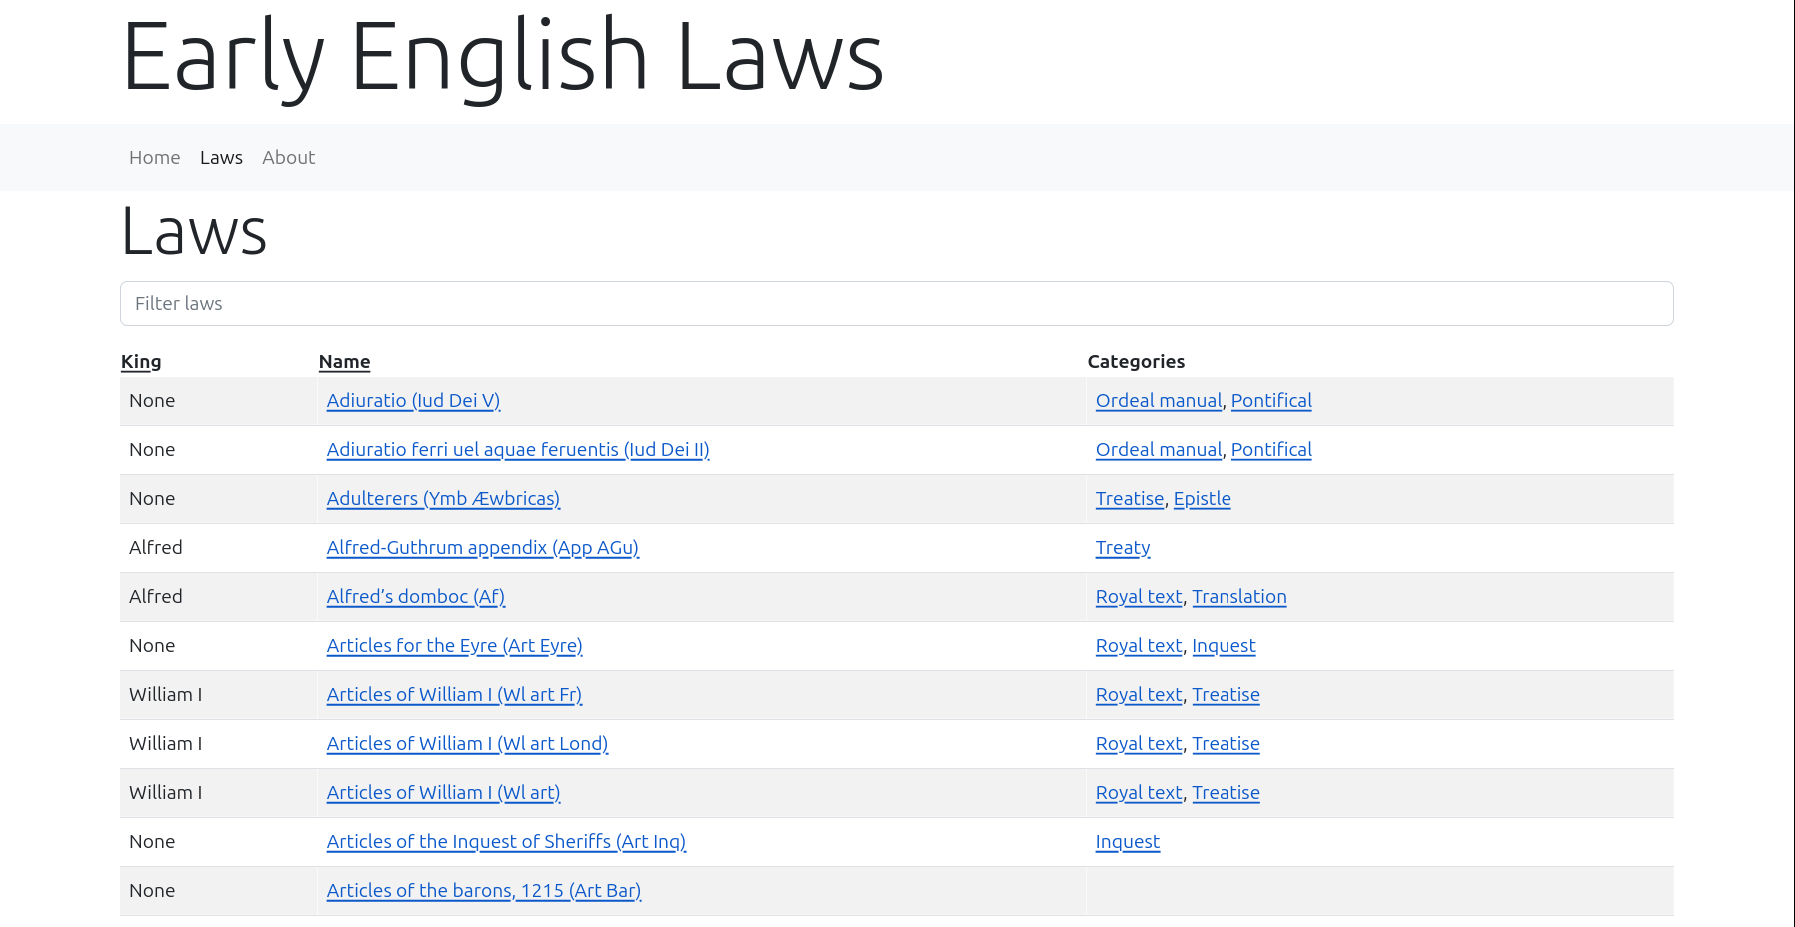Open the Adiuratio (Iud Dei V) law
This screenshot has width=1795, height=927.
coord(413,401)
